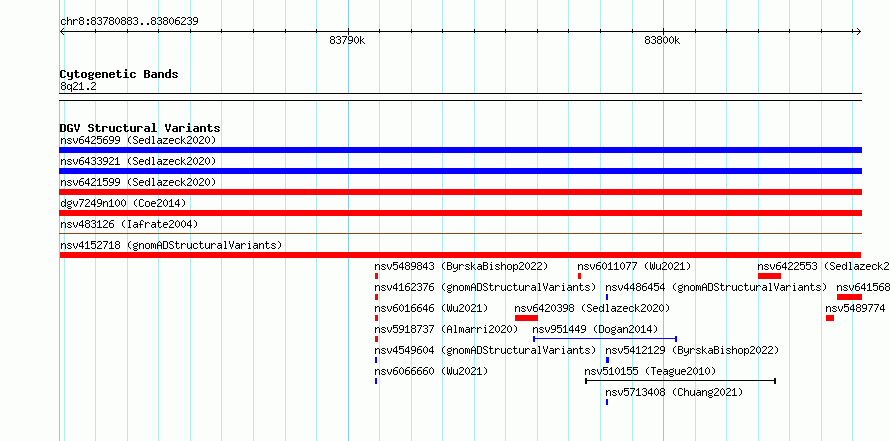Click the nsv6016646 (Wu2021) label
Image resolution: width=890 pixels, height=441 pixels.
tap(431, 308)
